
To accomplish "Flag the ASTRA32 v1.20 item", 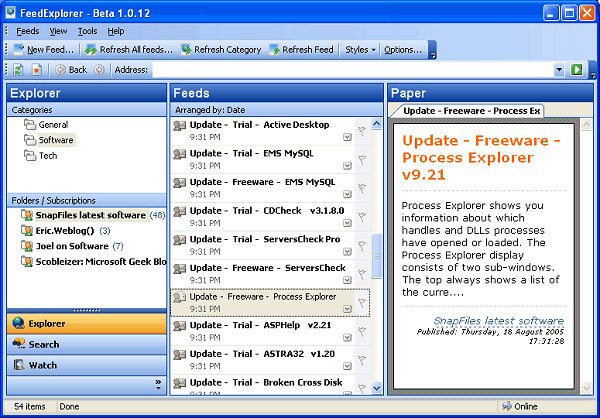I will [362, 360].
